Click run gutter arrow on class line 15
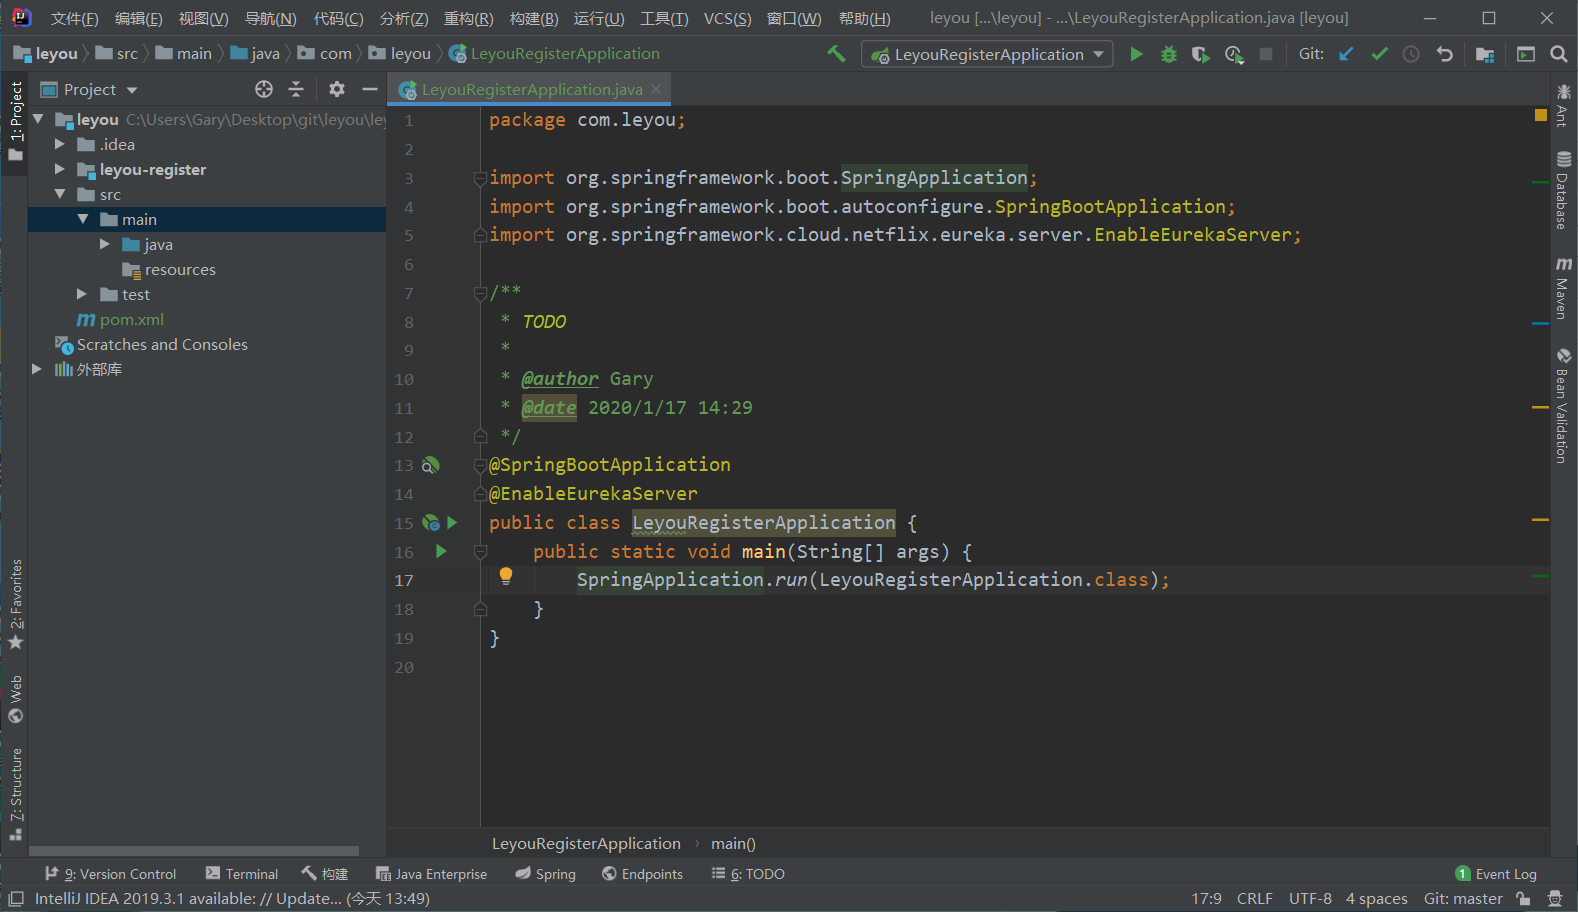The height and width of the screenshot is (912, 1578). [452, 522]
